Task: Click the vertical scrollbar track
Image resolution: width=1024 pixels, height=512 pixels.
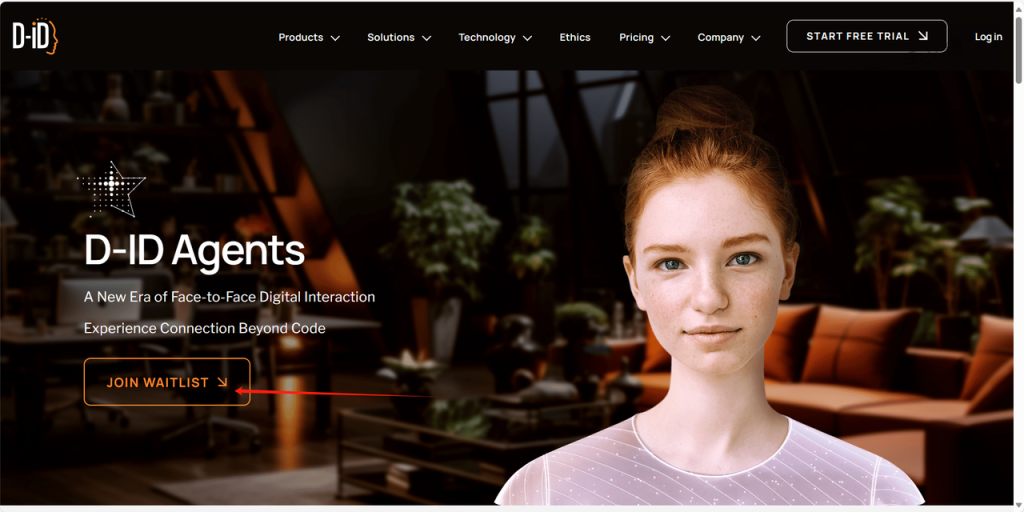Action: point(1018,300)
